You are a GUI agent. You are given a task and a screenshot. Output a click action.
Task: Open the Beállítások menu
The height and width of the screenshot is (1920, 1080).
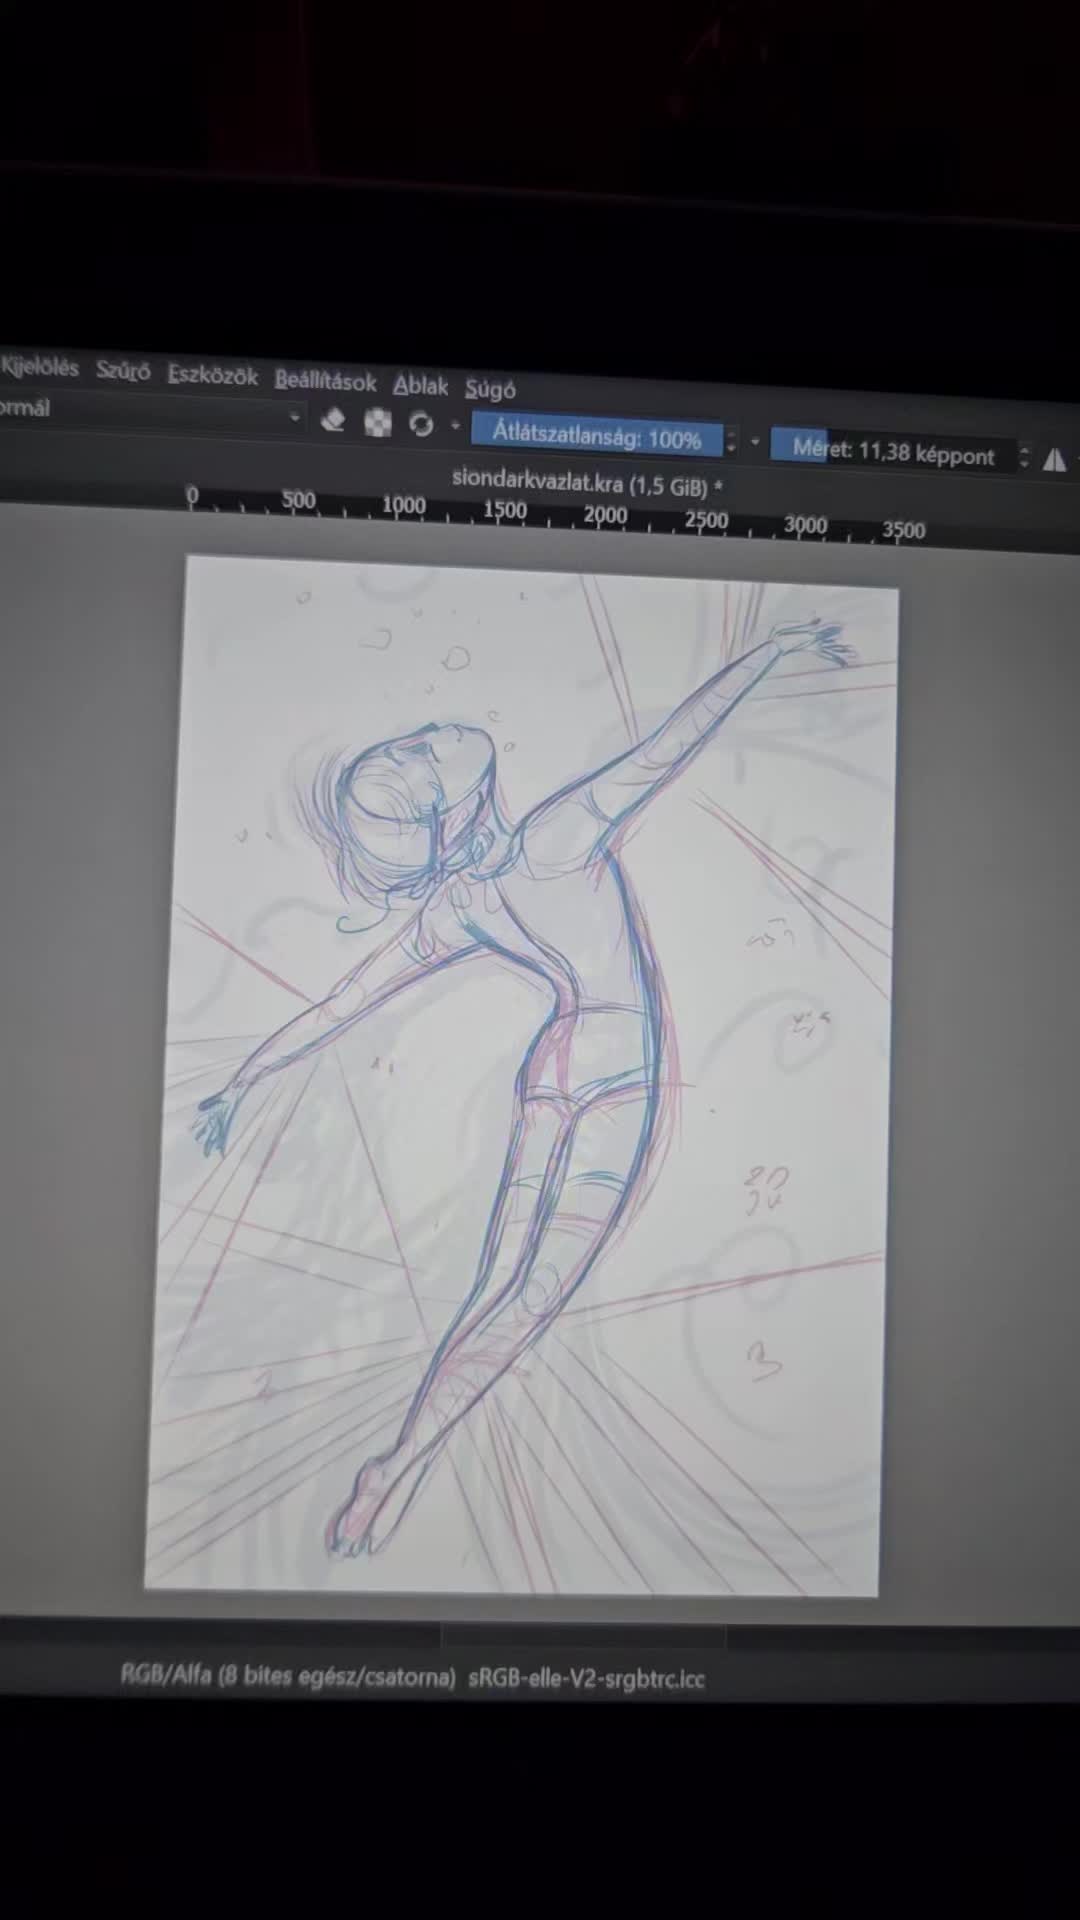pyautogui.click(x=325, y=381)
